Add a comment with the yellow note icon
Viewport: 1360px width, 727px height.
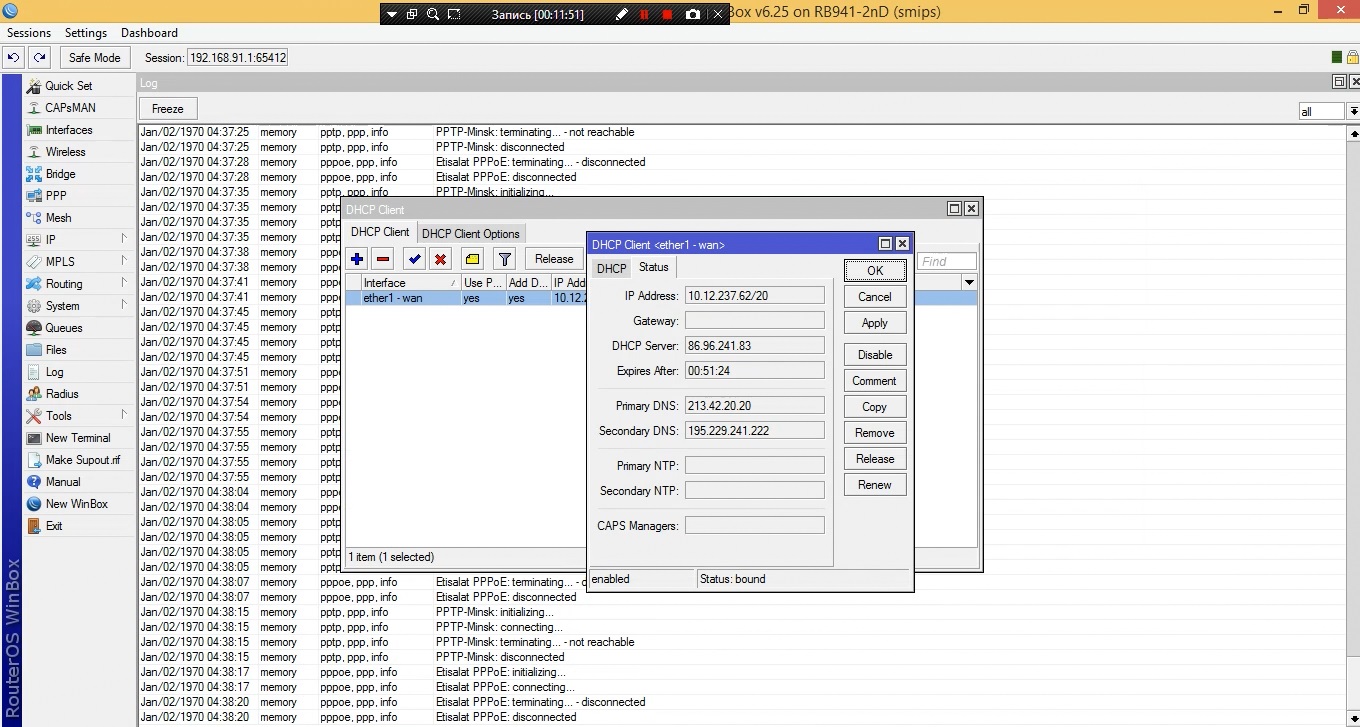[473, 259]
